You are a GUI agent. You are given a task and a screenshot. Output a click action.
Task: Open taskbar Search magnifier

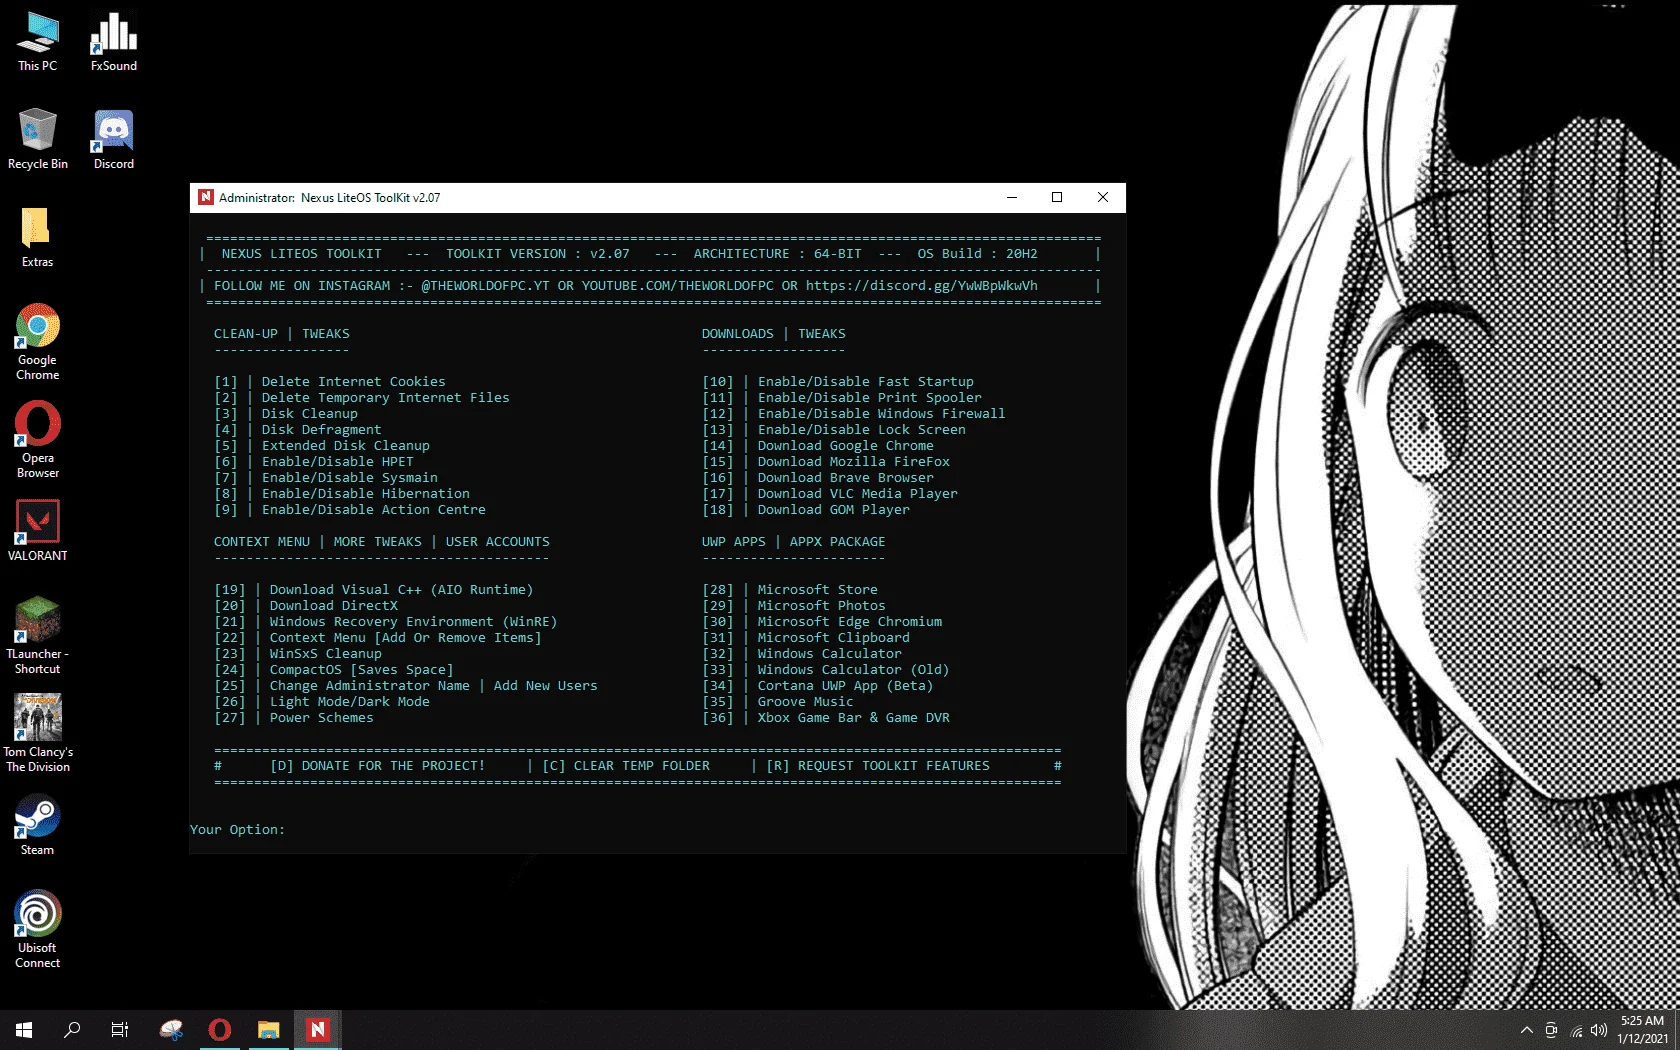[x=72, y=1030]
